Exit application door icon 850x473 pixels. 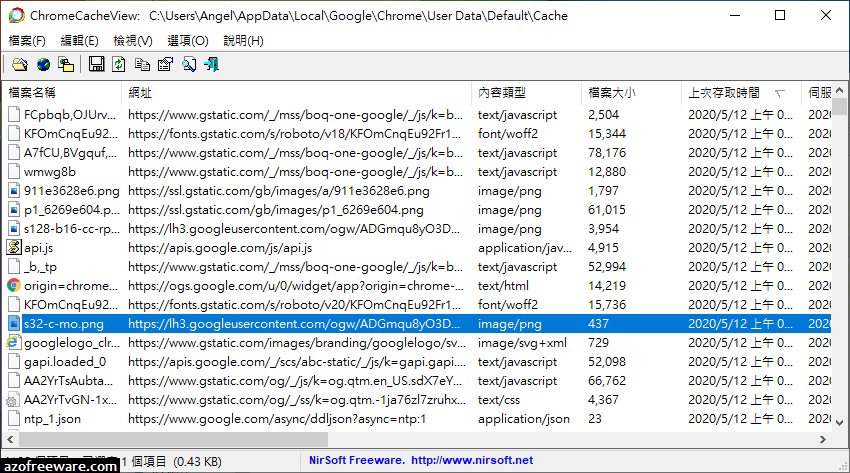point(211,64)
